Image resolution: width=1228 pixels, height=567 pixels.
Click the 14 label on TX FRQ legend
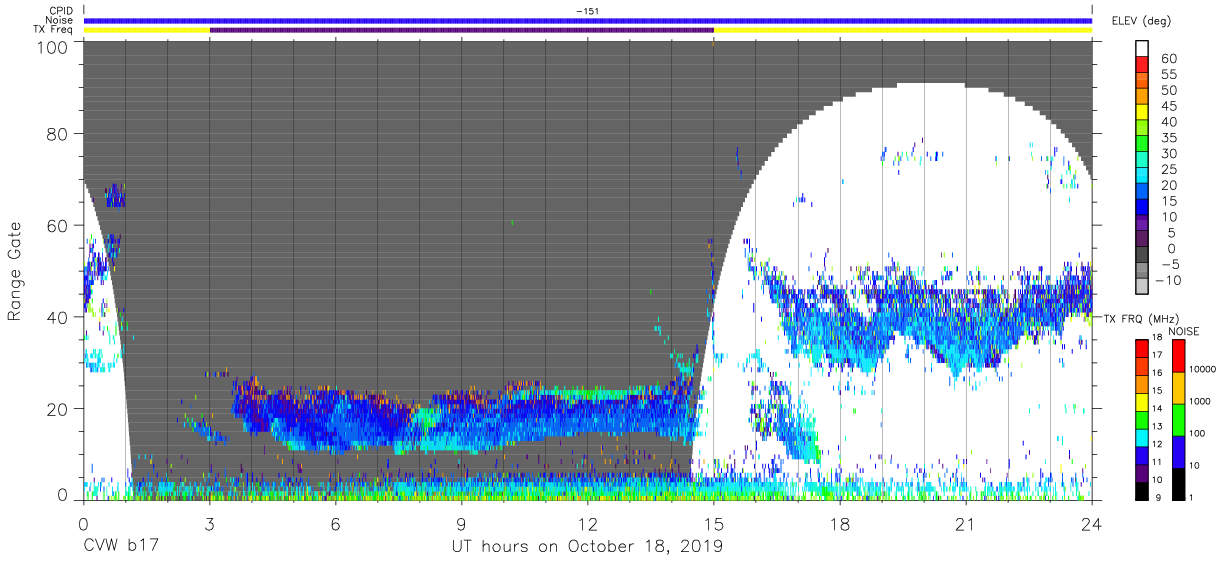(1158, 410)
